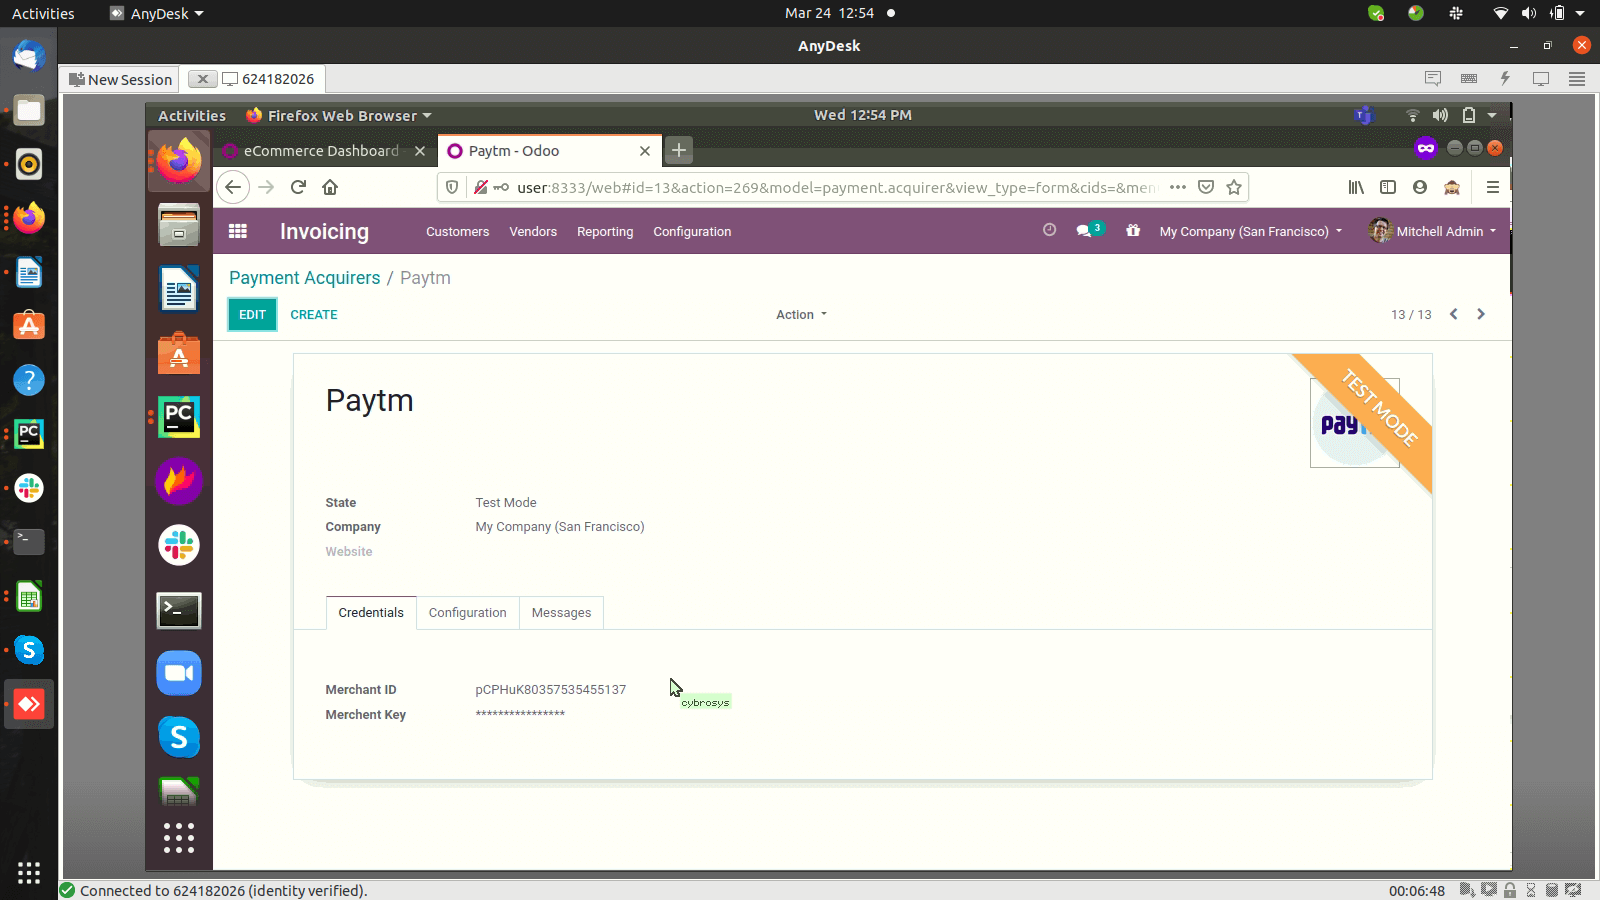Save page to Pocket icon
The width and height of the screenshot is (1600, 900).
[x=1206, y=187]
